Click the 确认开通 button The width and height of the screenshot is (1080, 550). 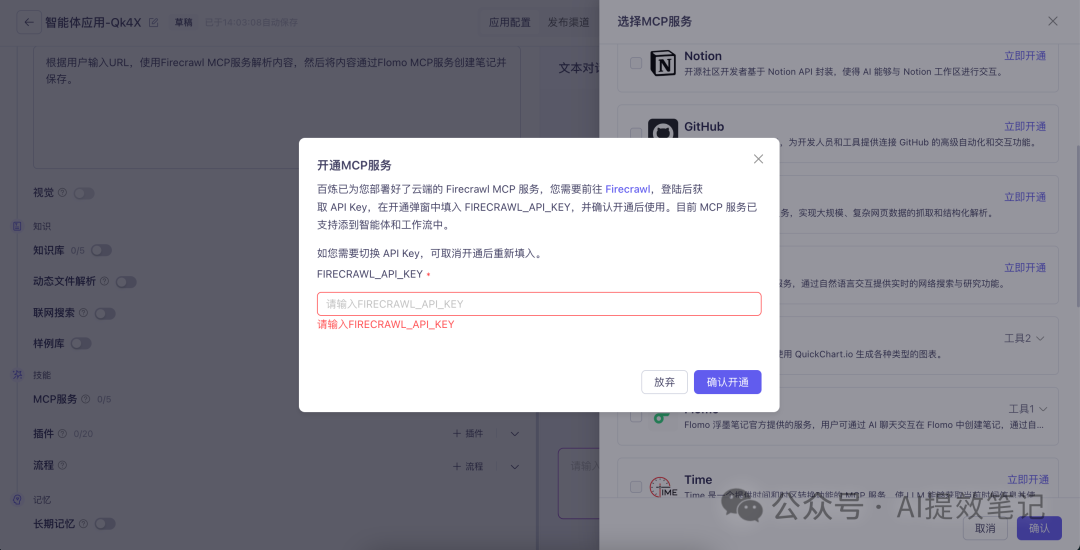pyautogui.click(x=727, y=382)
